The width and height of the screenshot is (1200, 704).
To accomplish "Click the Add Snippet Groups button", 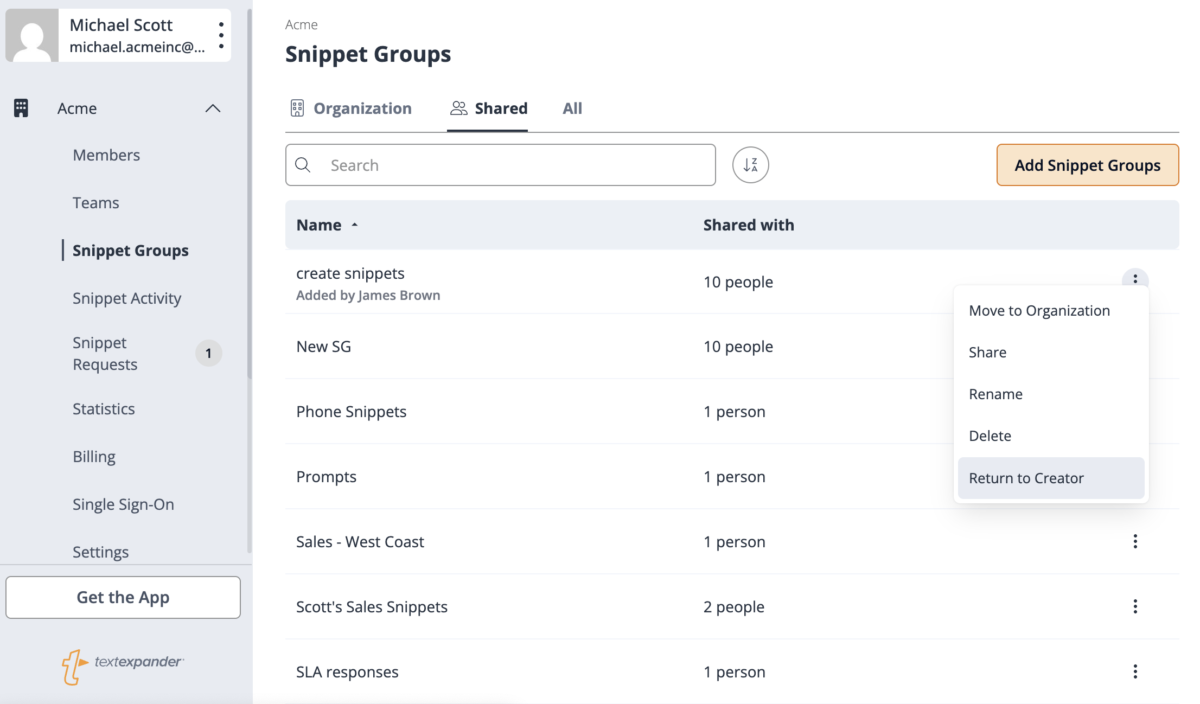I will (x=1087, y=165).
